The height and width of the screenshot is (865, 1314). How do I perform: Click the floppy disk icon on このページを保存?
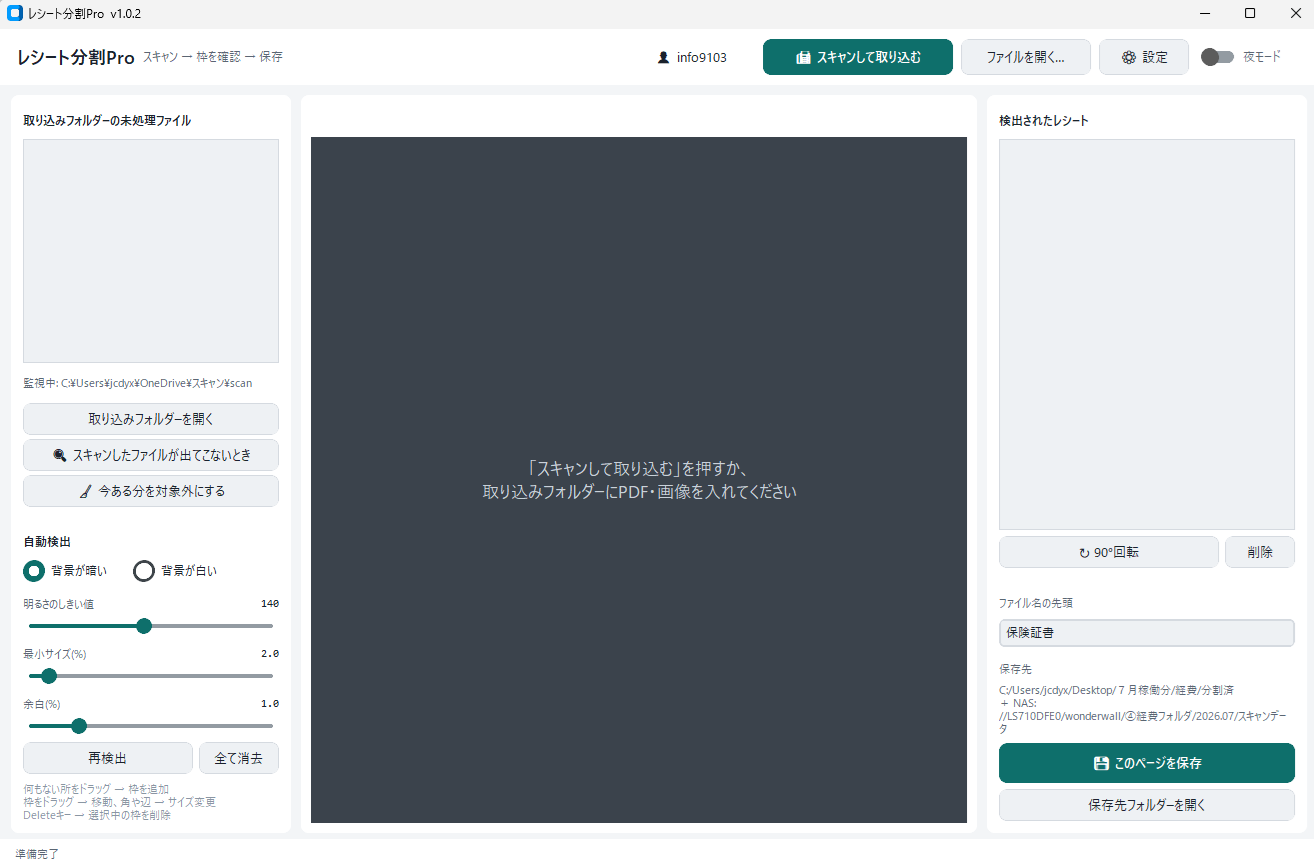coord(1101,763)
